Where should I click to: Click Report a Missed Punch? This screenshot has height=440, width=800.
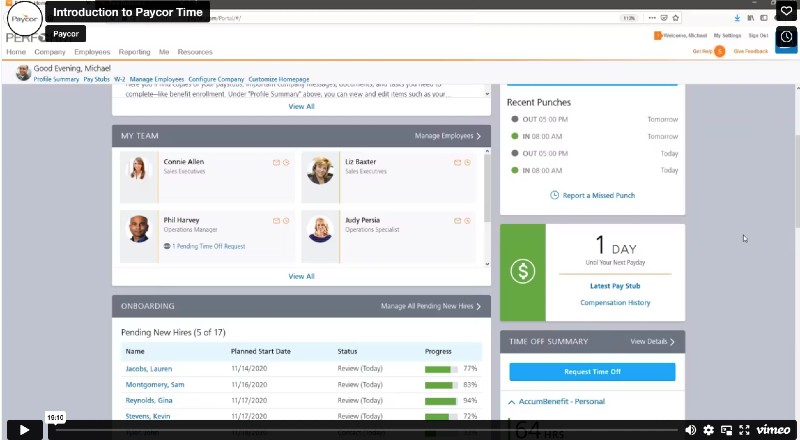click(593, 195)
